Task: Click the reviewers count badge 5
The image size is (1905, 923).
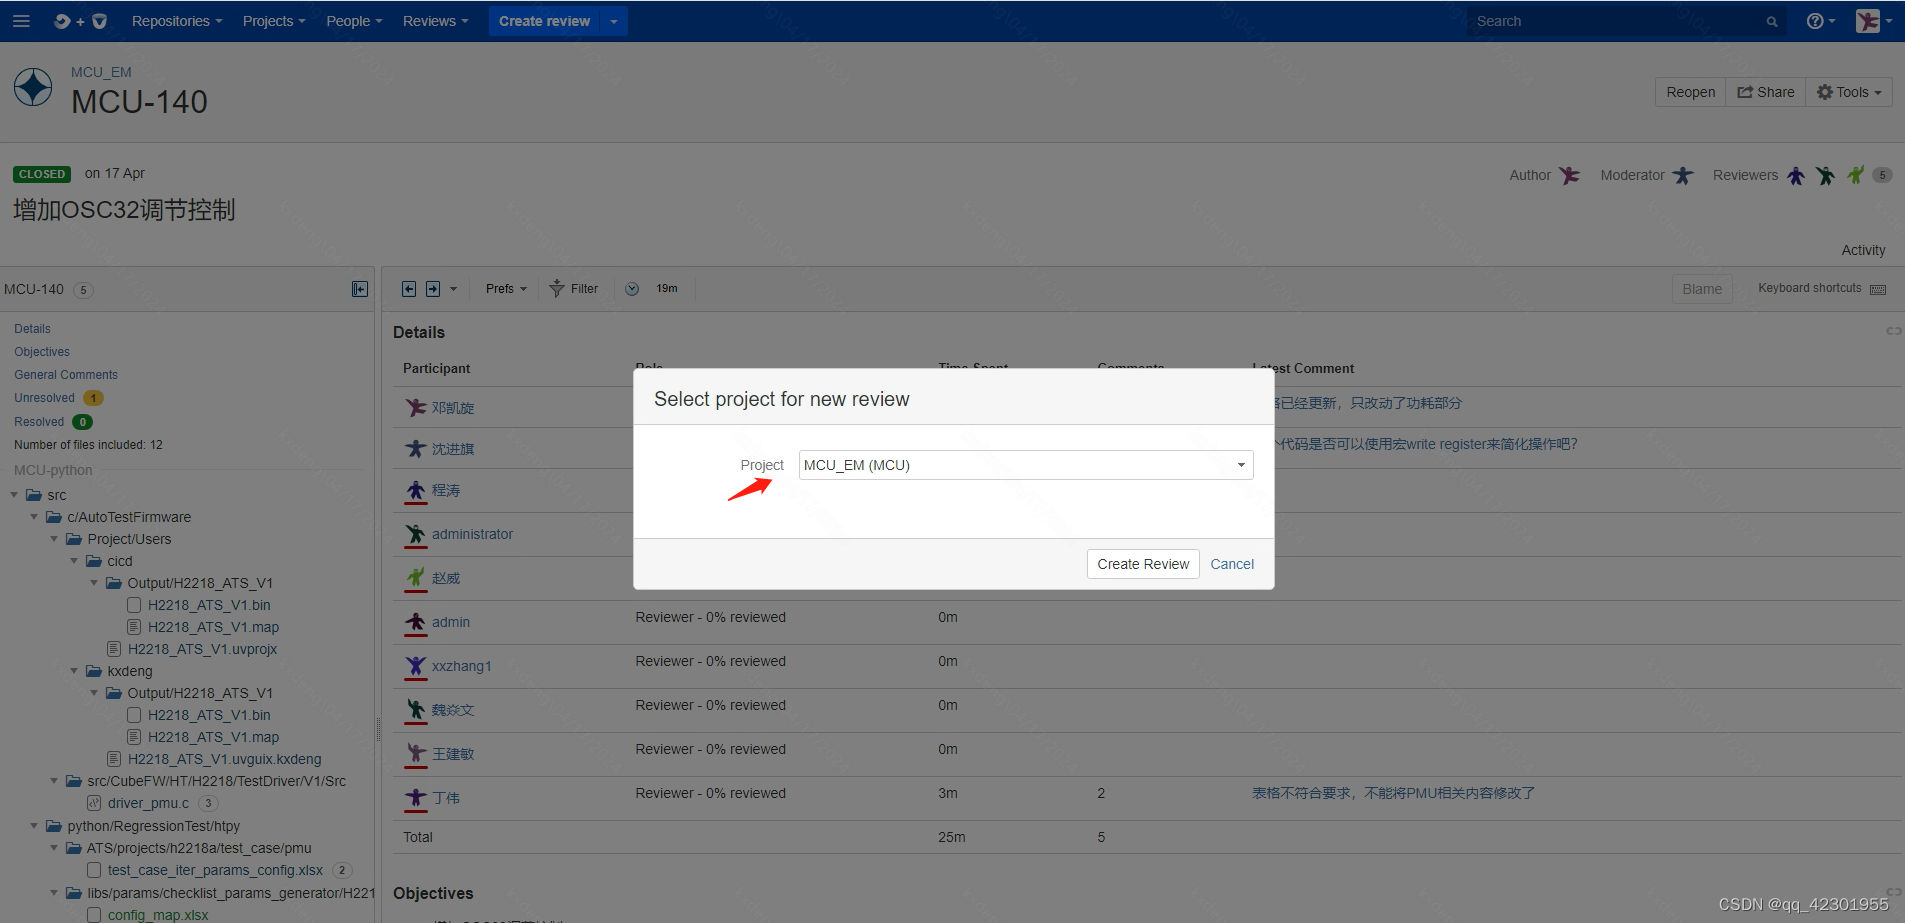Action: [x=1882, y=175]
